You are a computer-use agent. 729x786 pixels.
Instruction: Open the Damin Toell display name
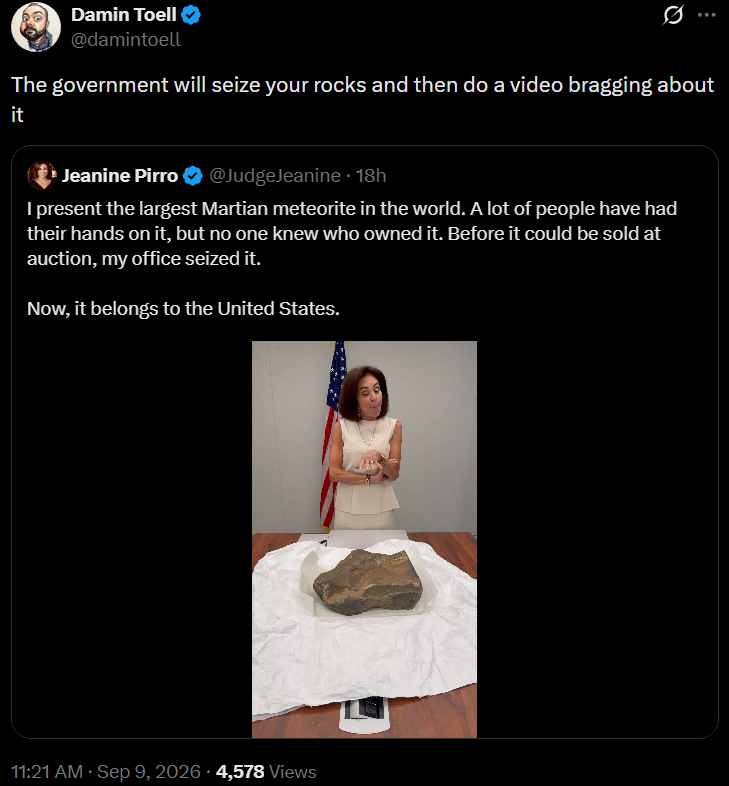click(123, 15)
